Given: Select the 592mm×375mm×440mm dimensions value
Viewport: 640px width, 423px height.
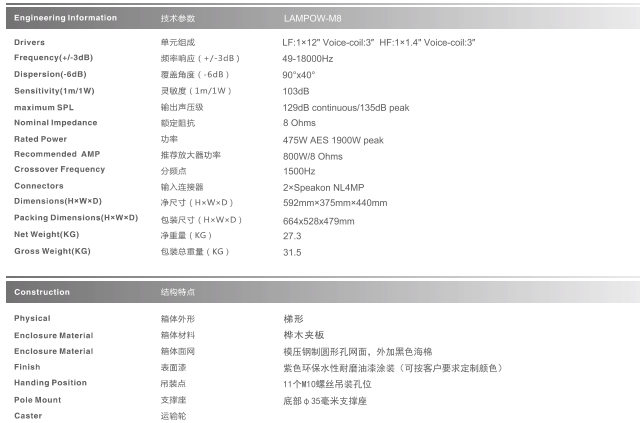Looking at the screenshot, I should tap(334, 203).
